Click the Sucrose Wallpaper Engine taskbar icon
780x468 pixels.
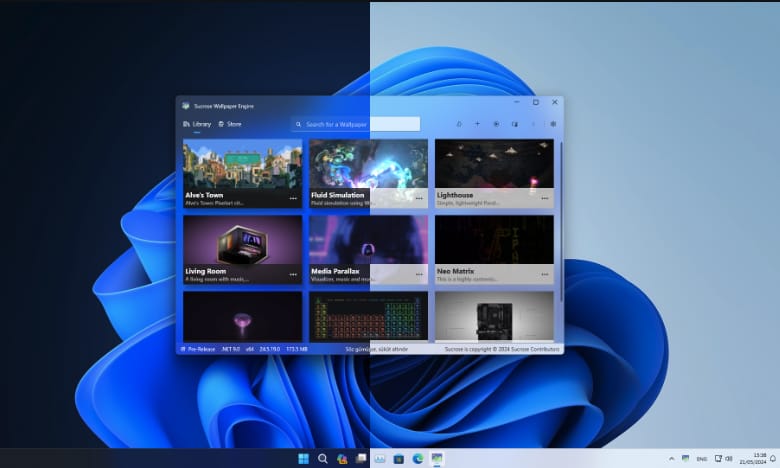tap(437, 459)
